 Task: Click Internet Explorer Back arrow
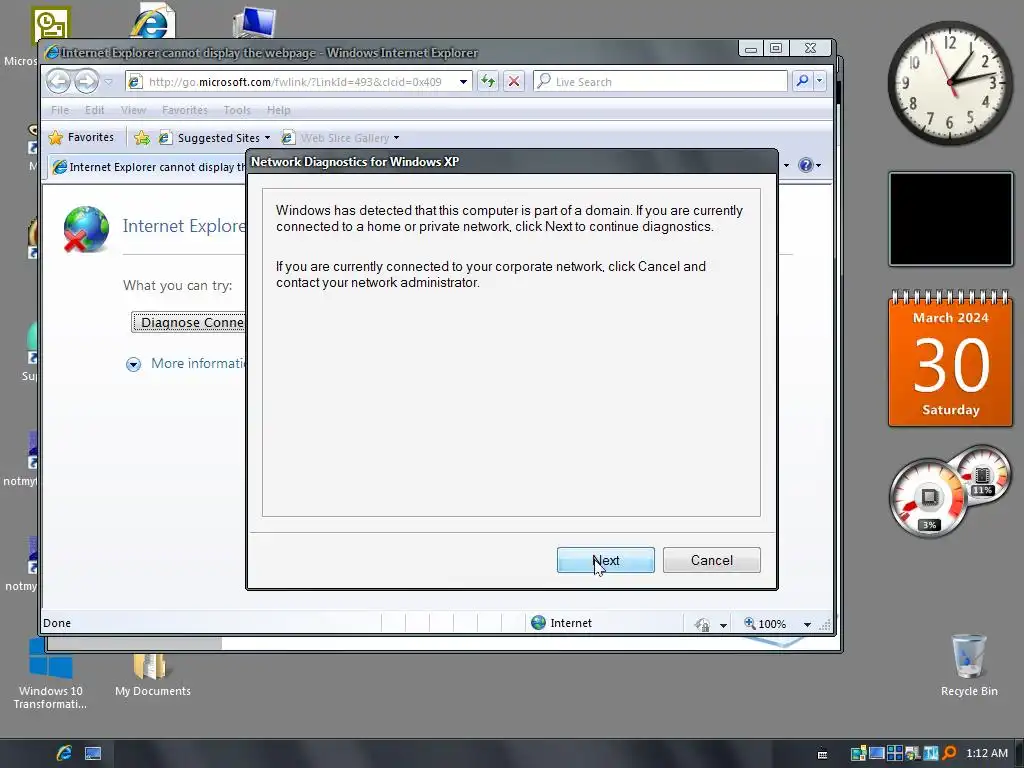click(x=59, y=82)
